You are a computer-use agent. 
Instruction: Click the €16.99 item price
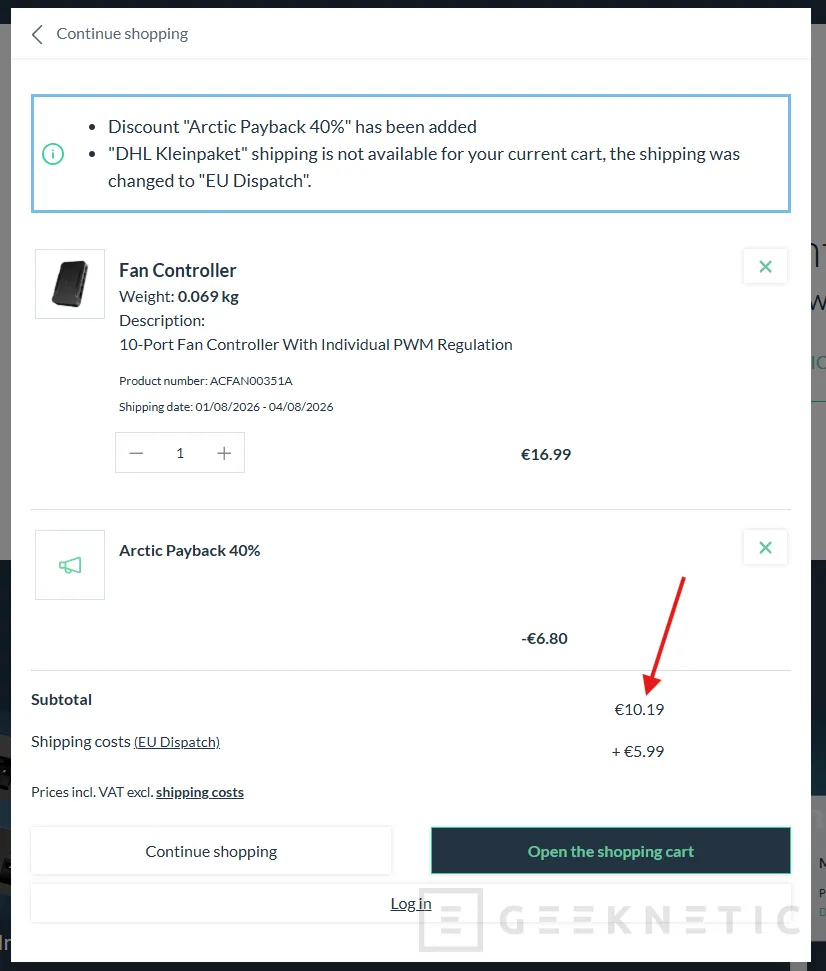[x=546, y=455]
